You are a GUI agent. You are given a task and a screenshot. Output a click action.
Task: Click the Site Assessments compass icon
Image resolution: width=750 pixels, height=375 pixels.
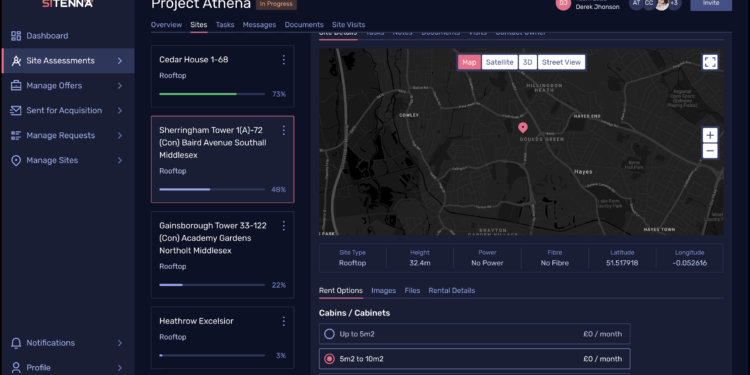16,61
